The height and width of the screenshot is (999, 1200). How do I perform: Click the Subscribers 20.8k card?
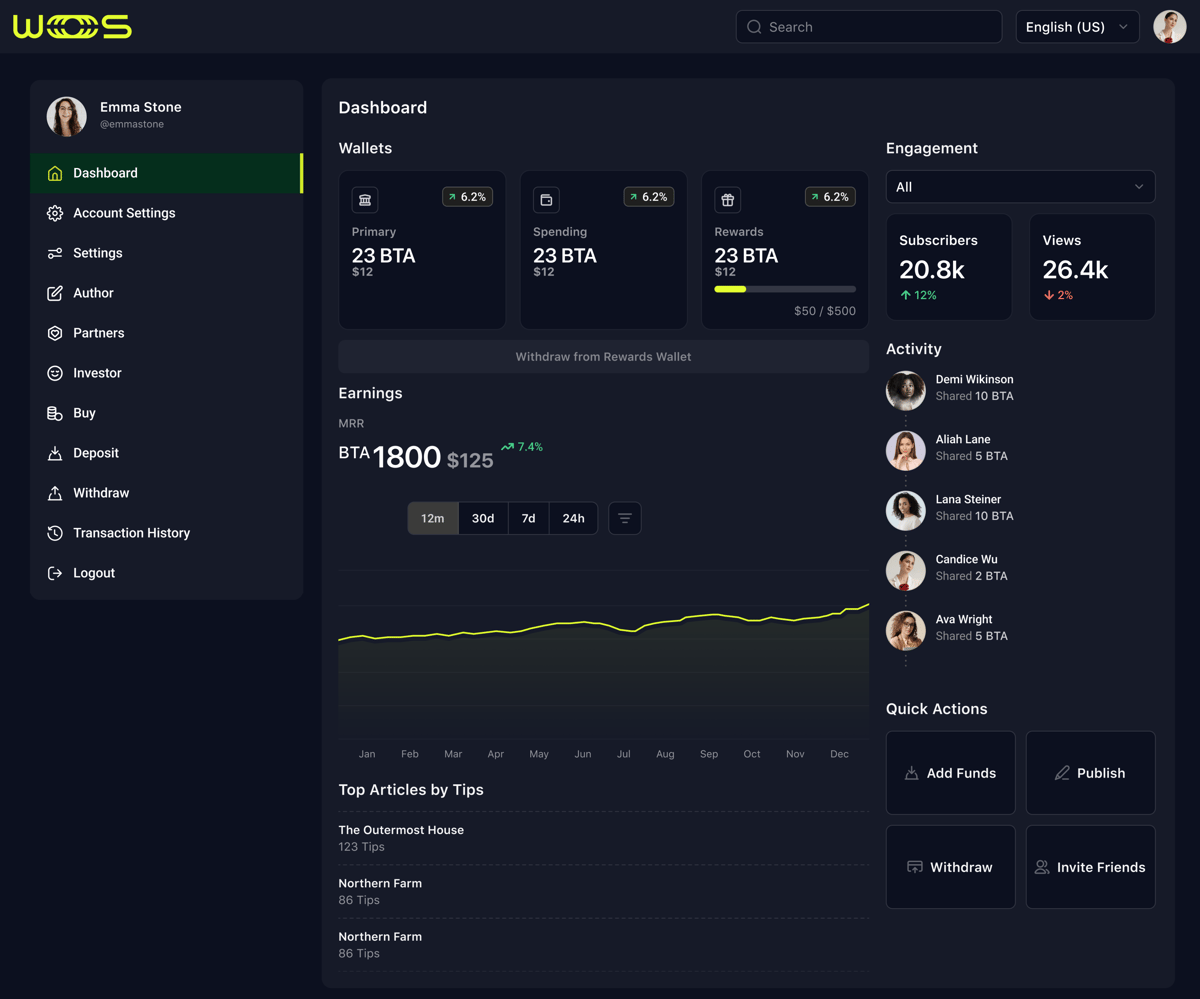point(949,267)
